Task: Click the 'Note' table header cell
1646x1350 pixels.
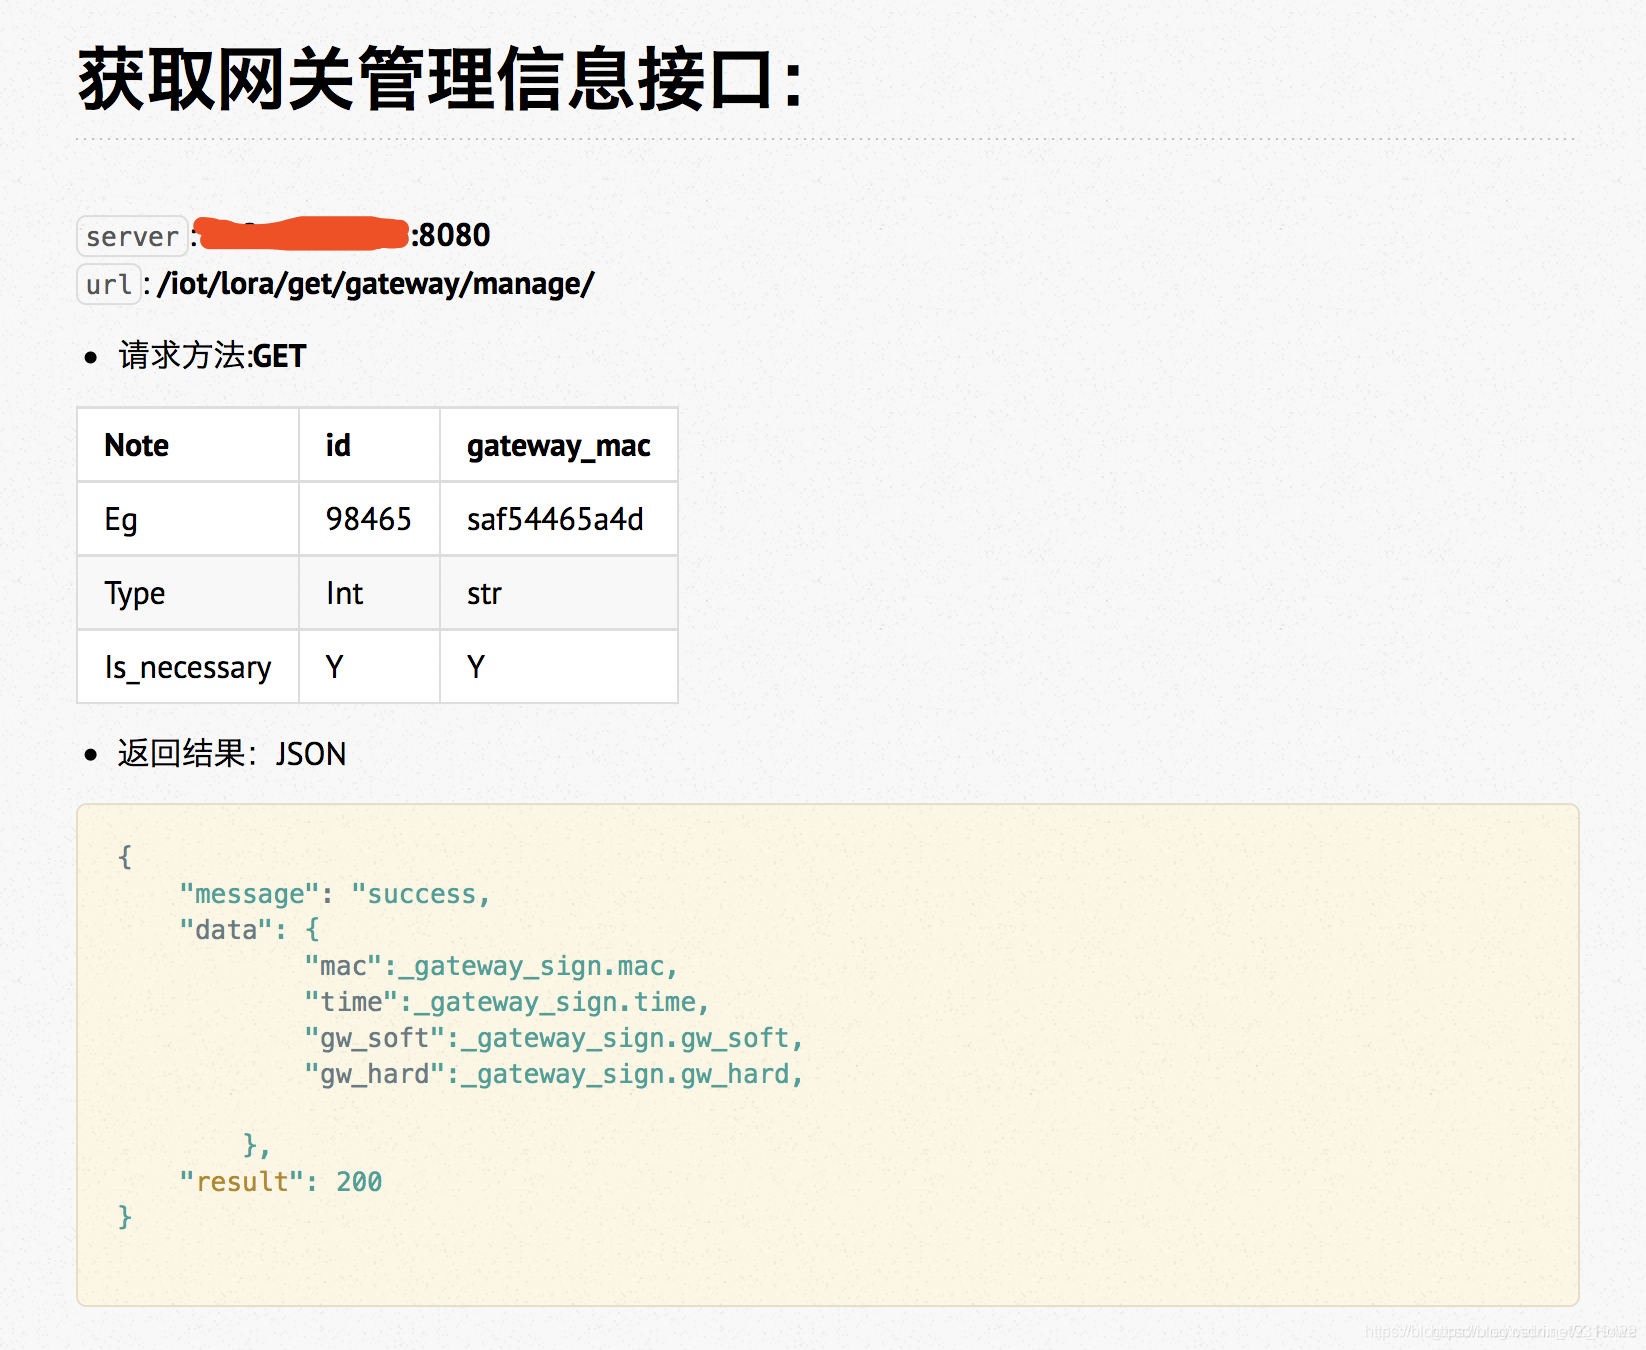Action: point(188,445)
